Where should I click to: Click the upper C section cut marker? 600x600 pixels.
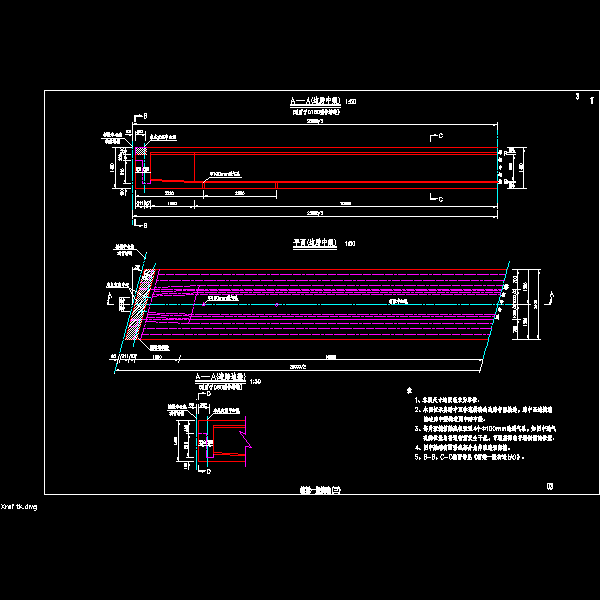(438, 135)
